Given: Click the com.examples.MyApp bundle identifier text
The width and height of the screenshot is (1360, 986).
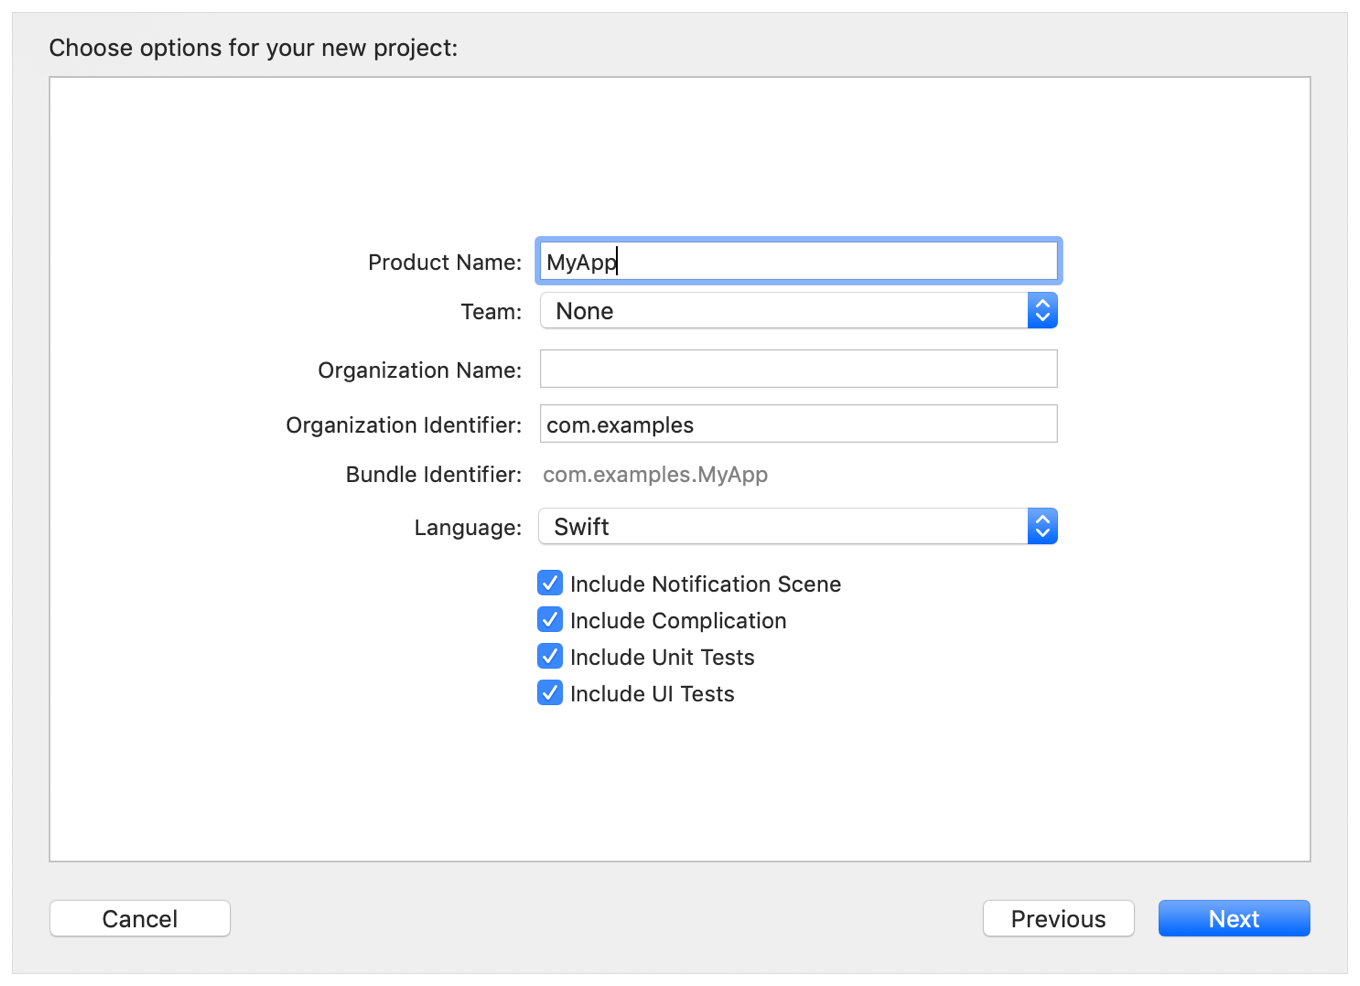Looking at the screenshot, I should click(x=655, y=475).
